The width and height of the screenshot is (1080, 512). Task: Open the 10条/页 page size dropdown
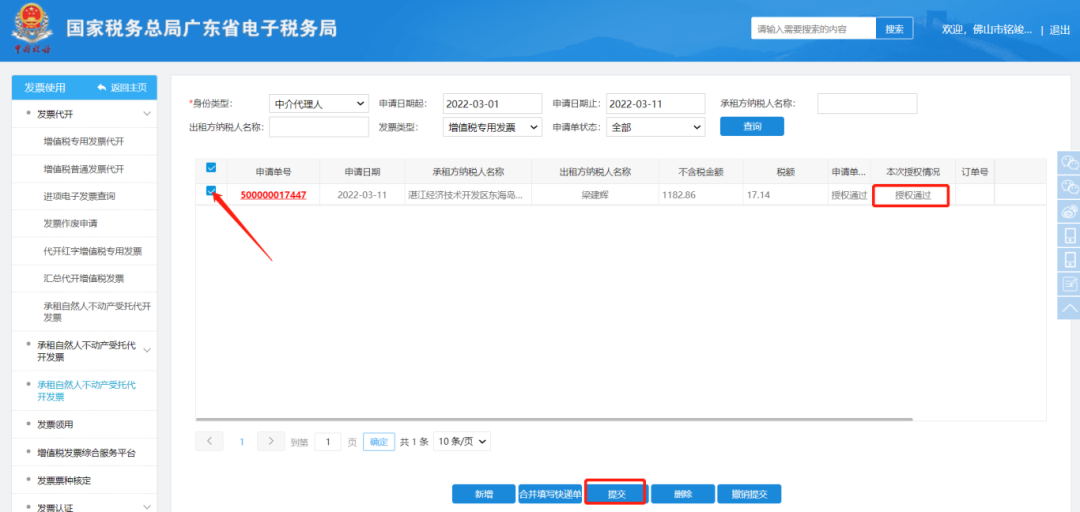coord(461,442)
